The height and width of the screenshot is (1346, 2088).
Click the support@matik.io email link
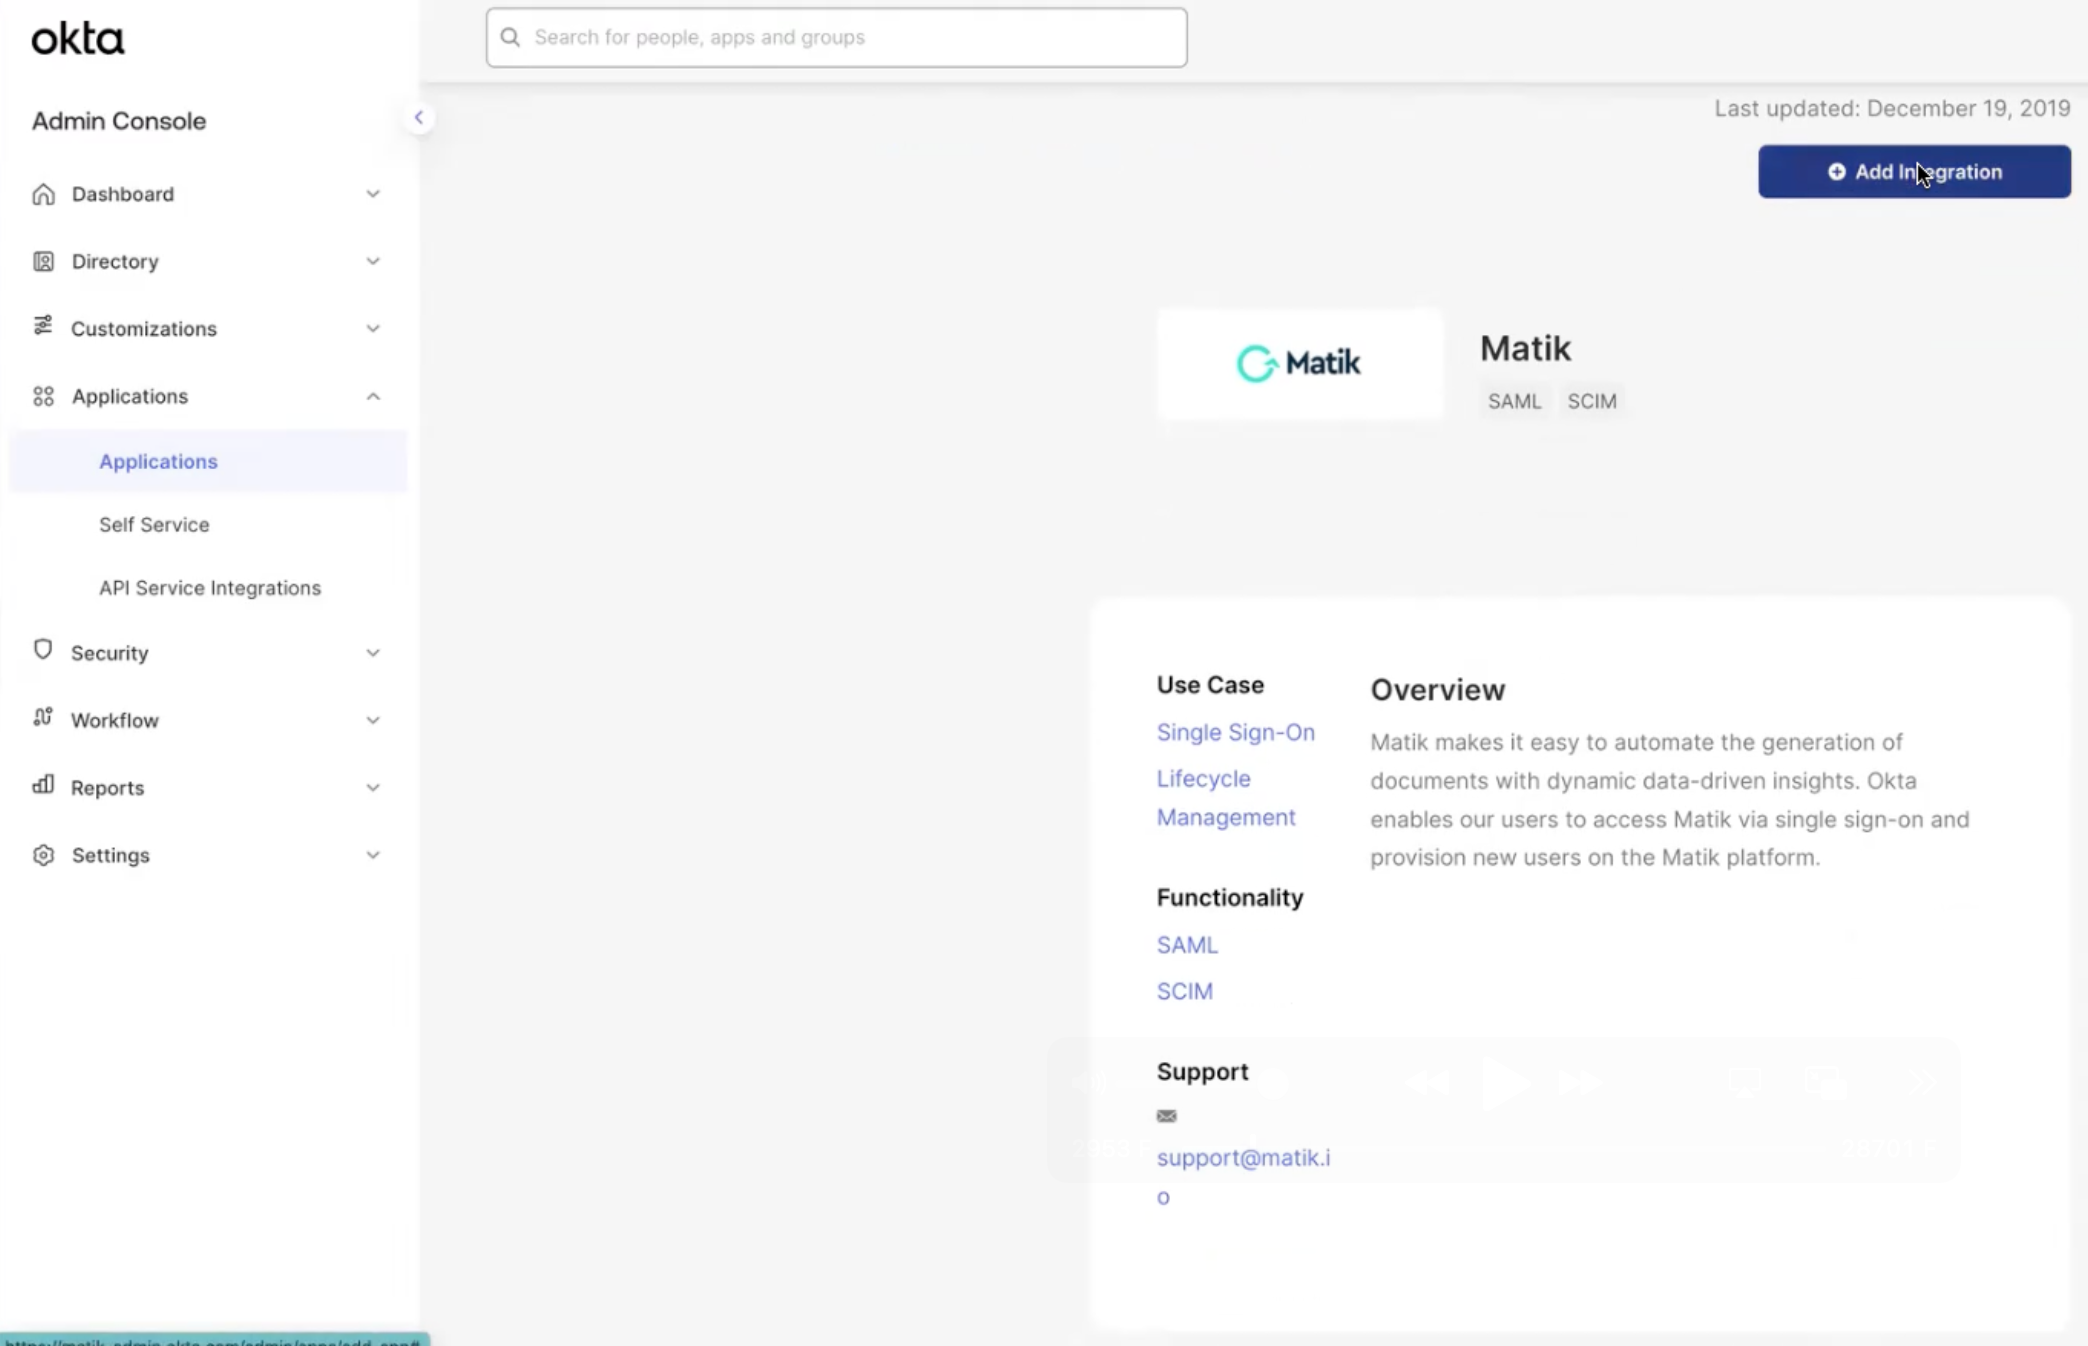click(1243, 1158)
